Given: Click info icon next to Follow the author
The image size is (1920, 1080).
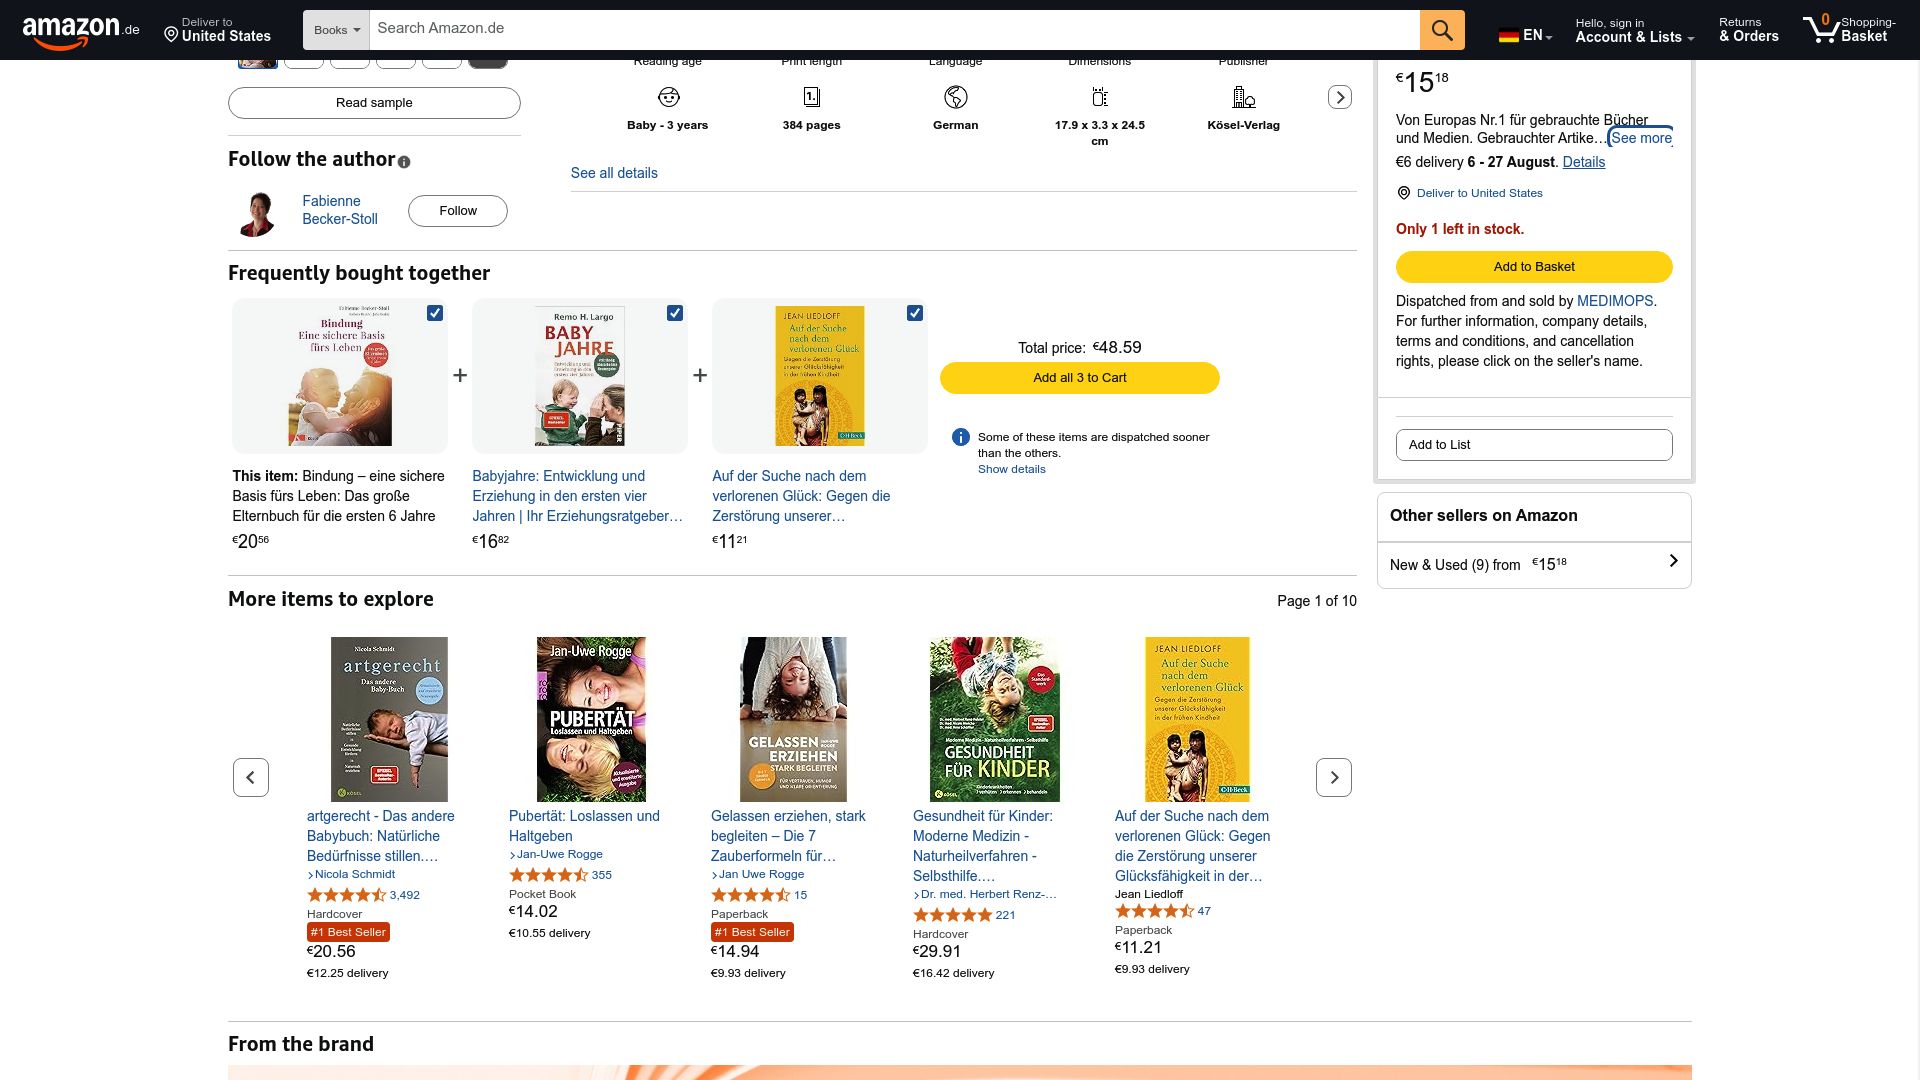Looking at the screenshot, I should pyautogui.click(x=404, y=162).
